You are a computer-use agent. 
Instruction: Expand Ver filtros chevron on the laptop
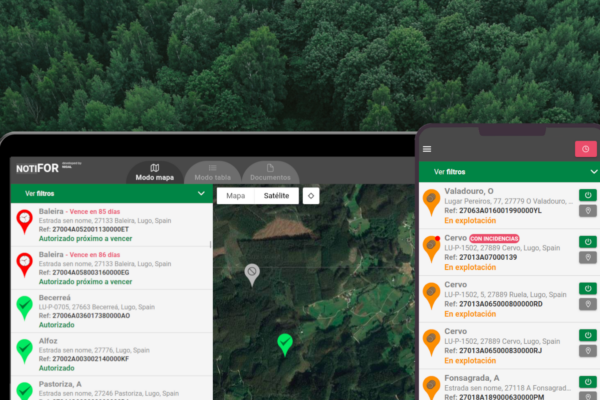pos(201,193)
